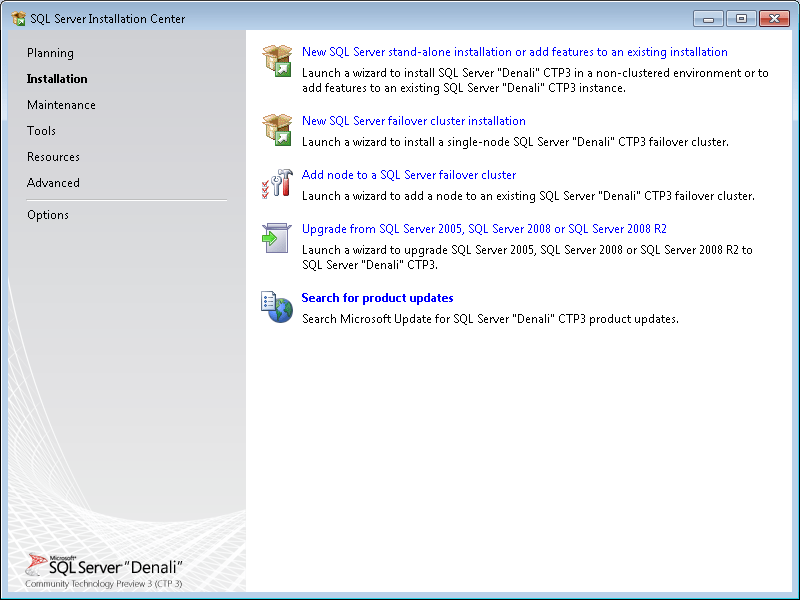Click the description "Launch a wizard to upgrade SQL Server 2005, SQL Server 2008 or SQL Server 2008 R2"

click(x=527, y=257)
